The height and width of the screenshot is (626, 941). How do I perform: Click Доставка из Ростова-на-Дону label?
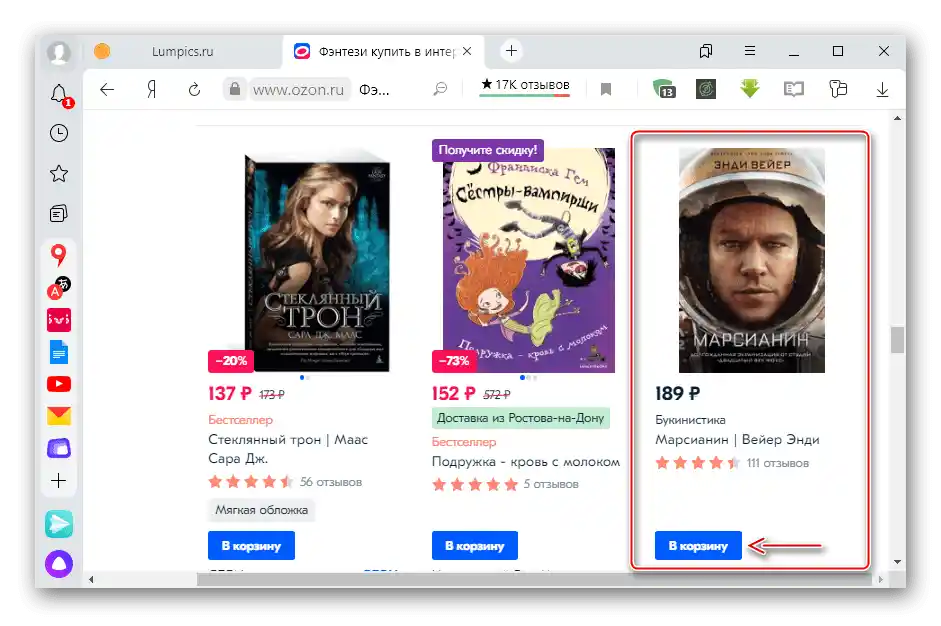520,418
